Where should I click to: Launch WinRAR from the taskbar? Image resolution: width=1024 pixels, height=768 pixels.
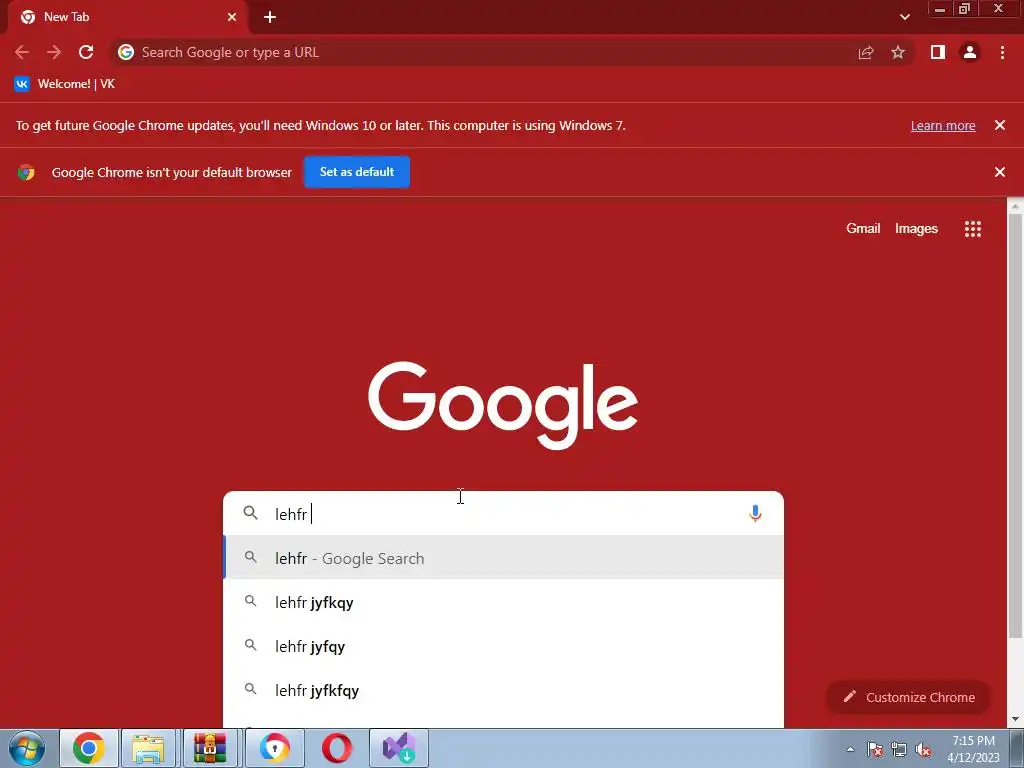[x=210, y=748]
